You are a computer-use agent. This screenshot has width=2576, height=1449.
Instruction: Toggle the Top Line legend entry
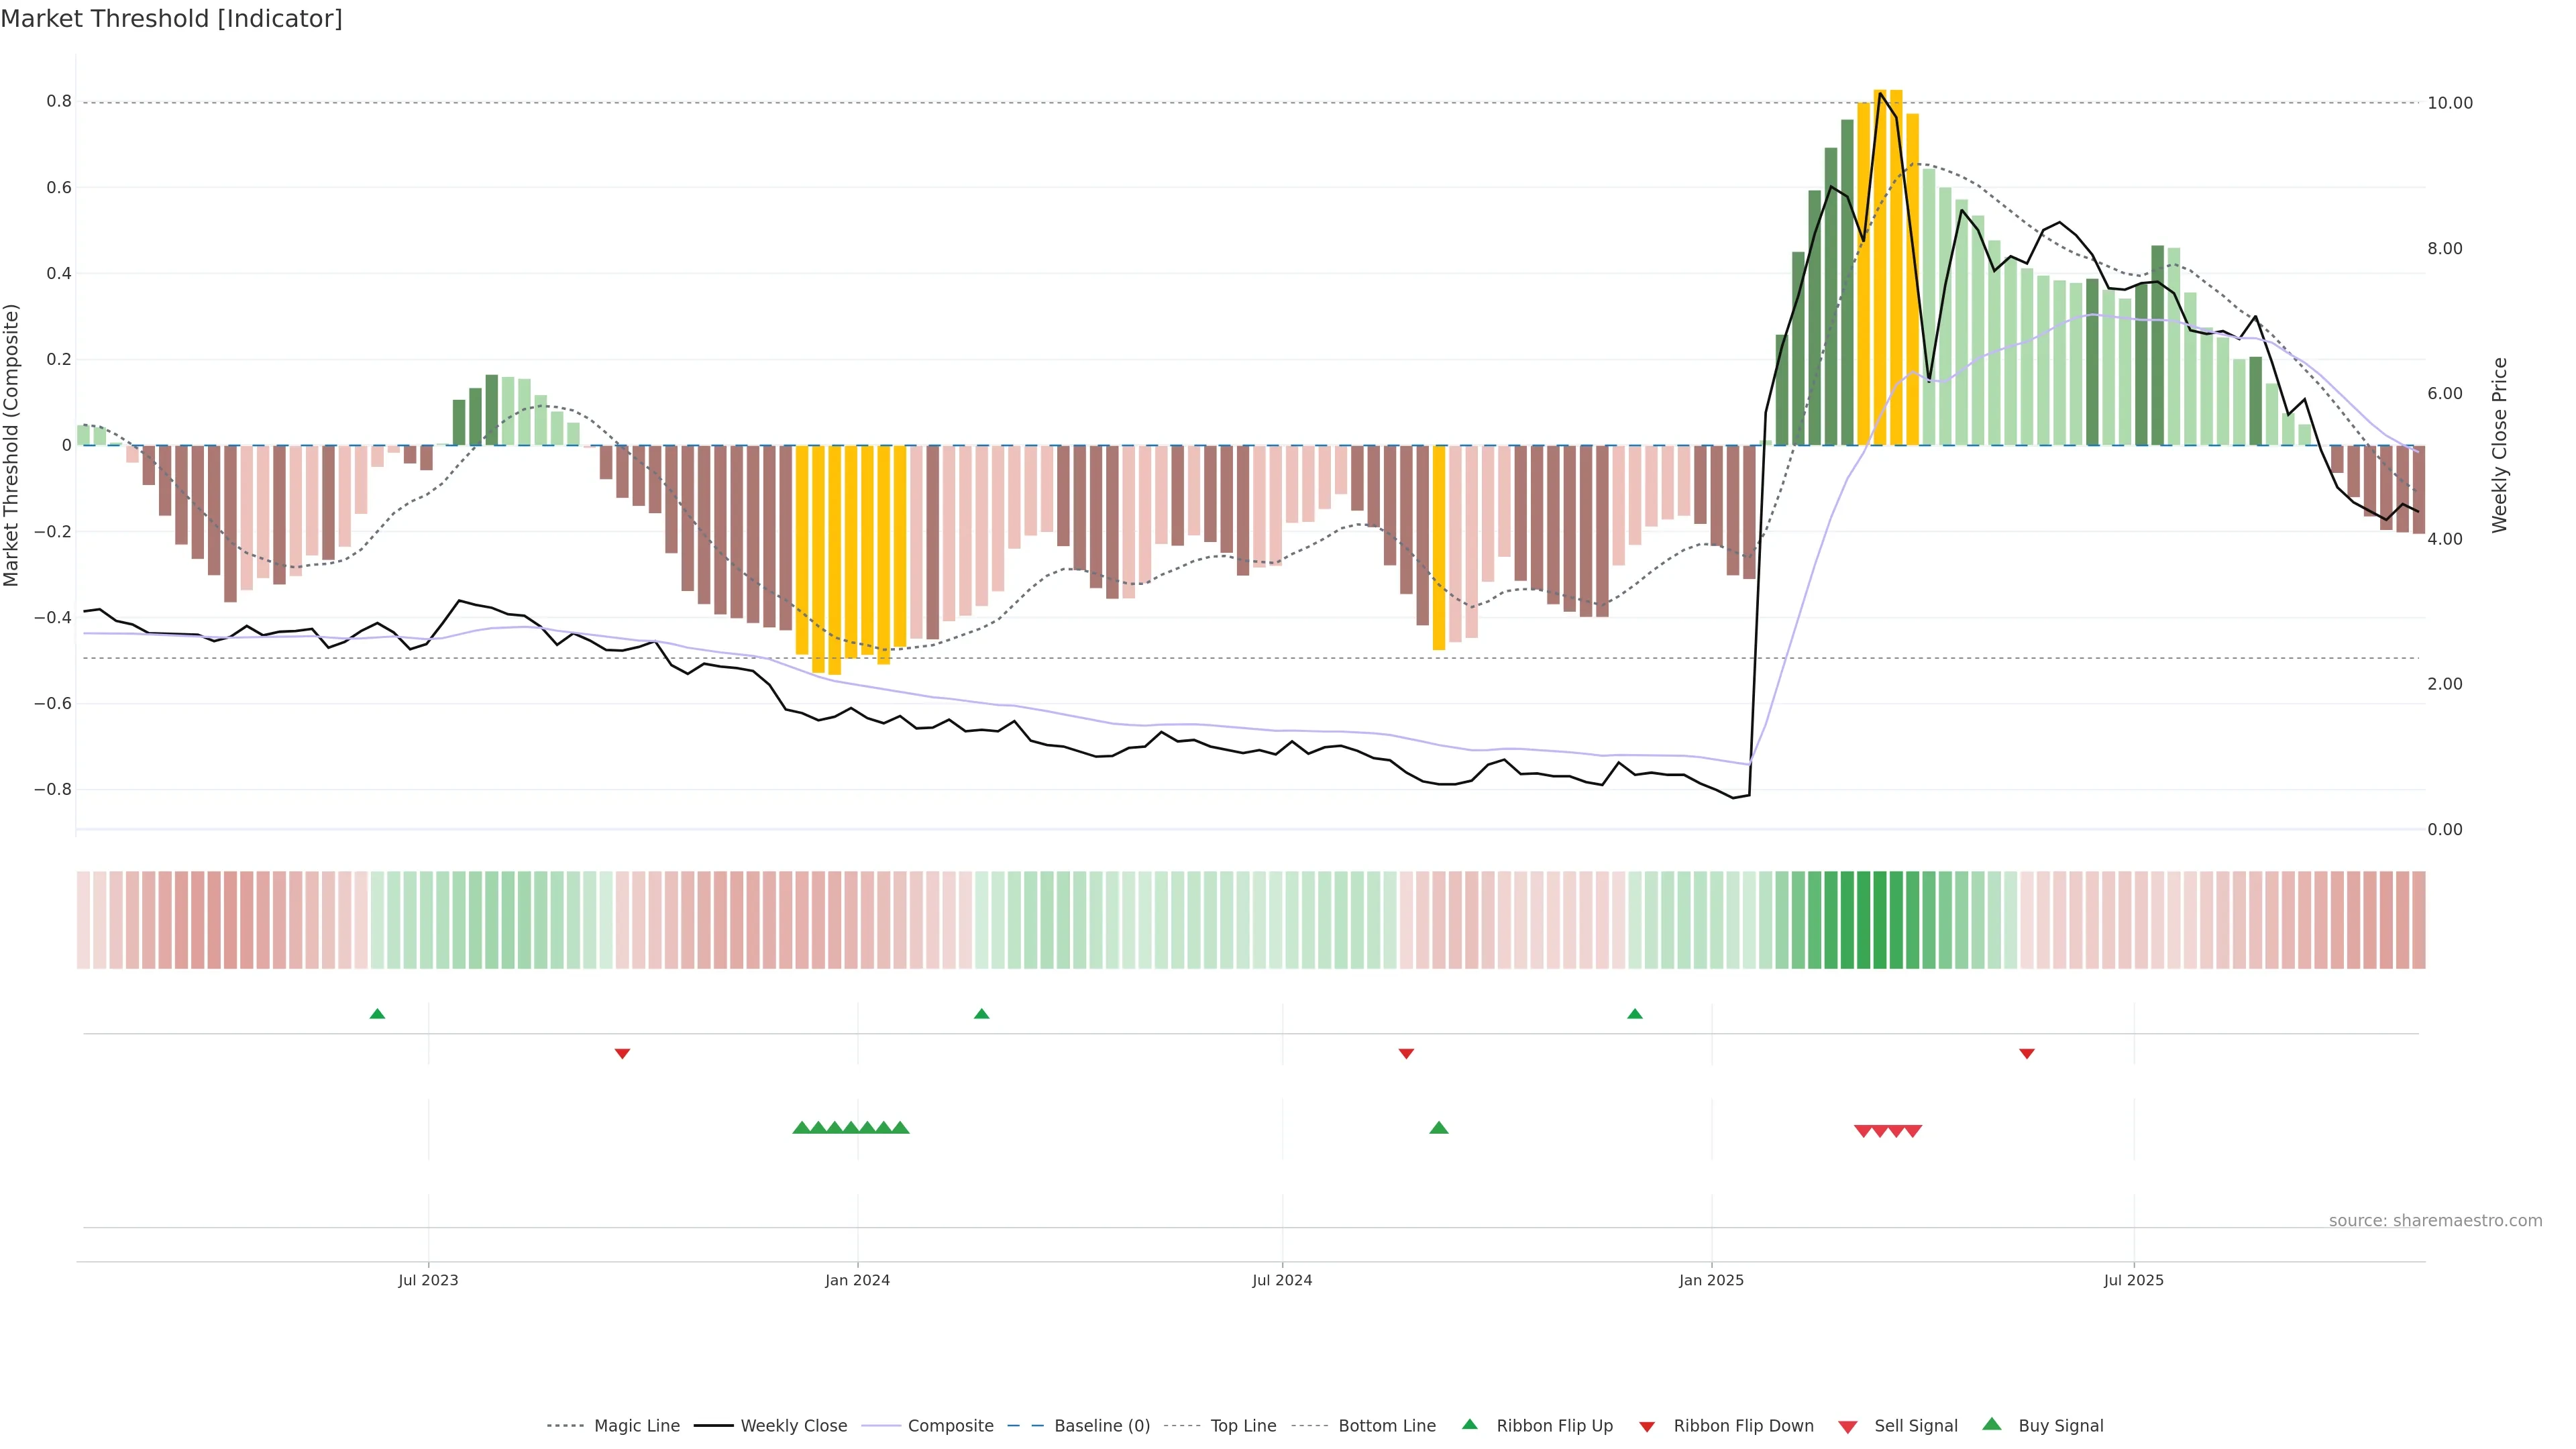[1243, 1425]
